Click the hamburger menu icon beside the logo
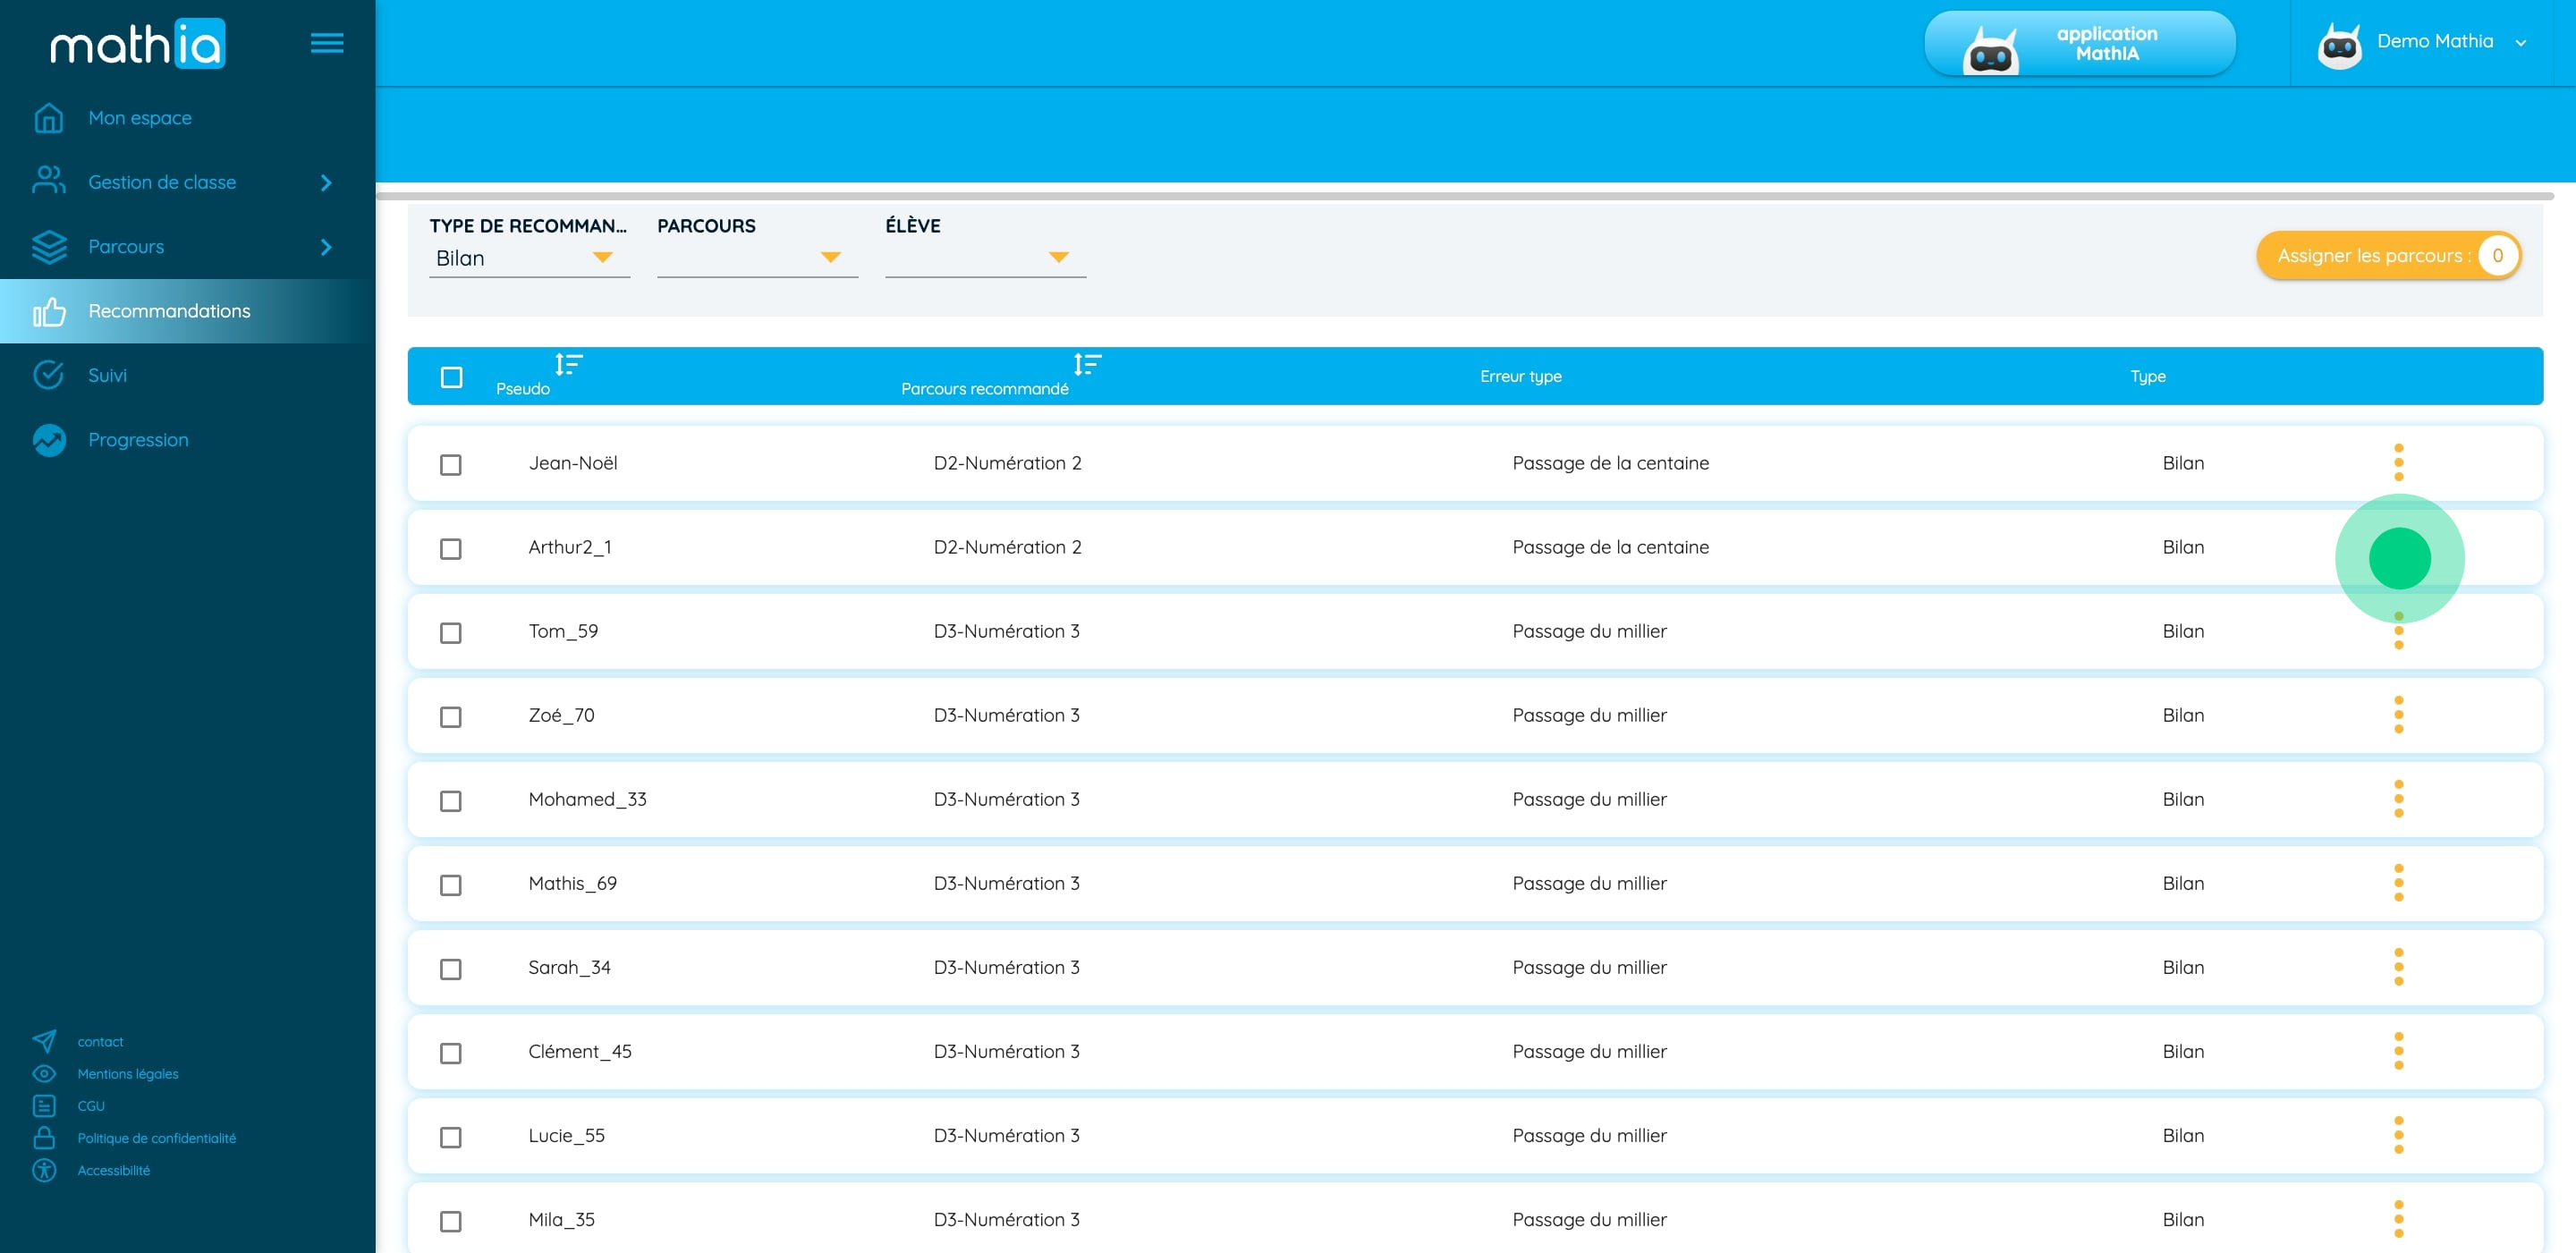 (x=326, y=43)
